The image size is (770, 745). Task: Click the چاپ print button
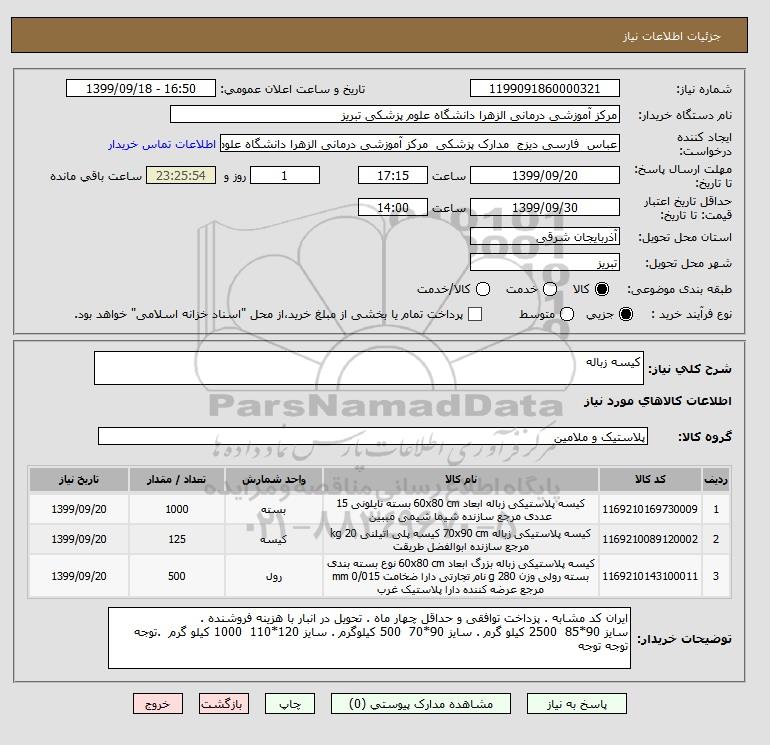pos(290,704)
